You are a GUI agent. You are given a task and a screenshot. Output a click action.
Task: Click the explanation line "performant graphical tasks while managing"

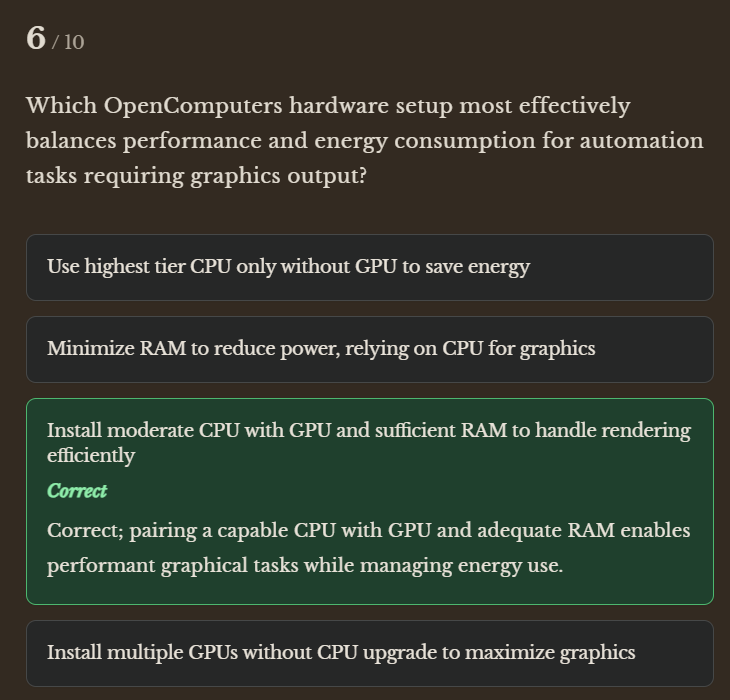tap(304, 566)
